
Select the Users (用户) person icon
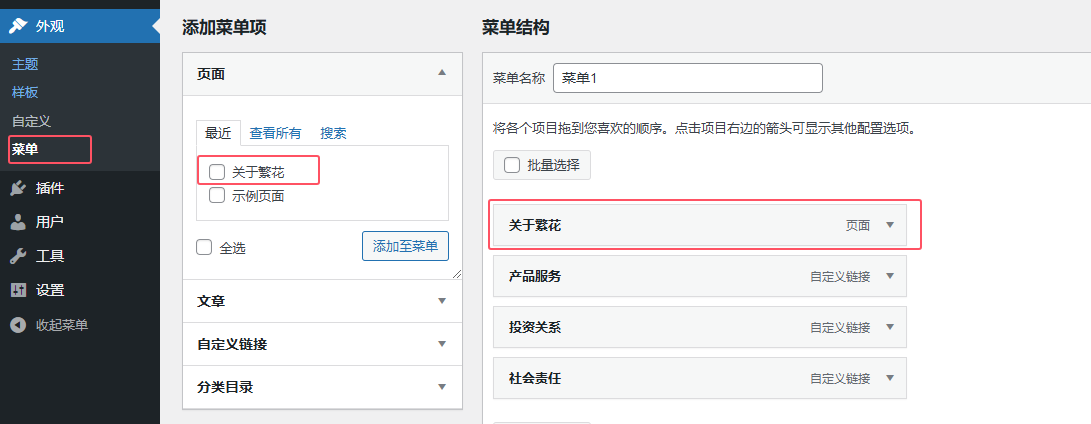click(x=18, y=222)
